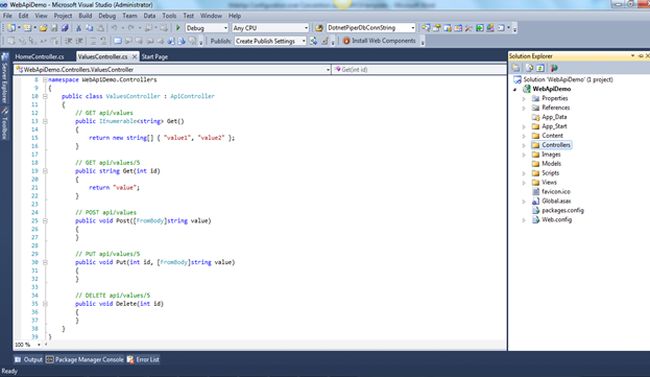Select the Views folder in Solution Explorer

point(549,182)
